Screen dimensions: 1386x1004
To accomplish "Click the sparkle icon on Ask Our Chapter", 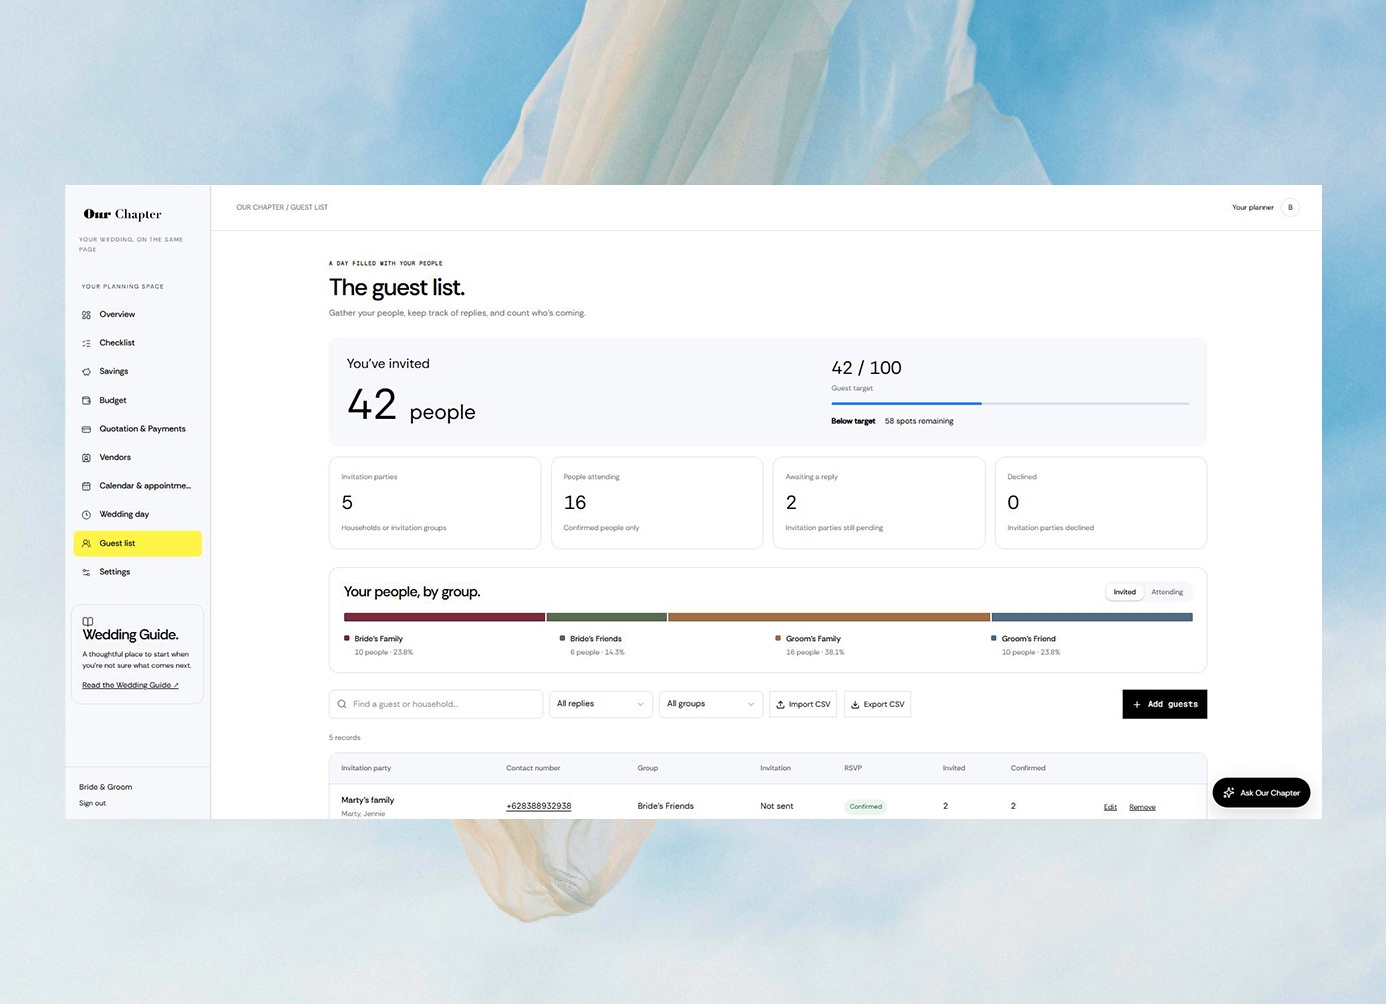I will click(1229, 793).
